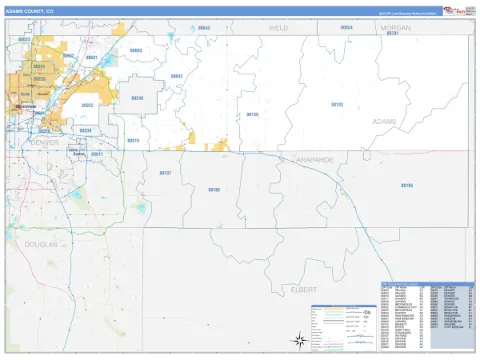Click the ARAPAHOE county label
The height and width of the screenshot is (360, 480).
point(315,160)
